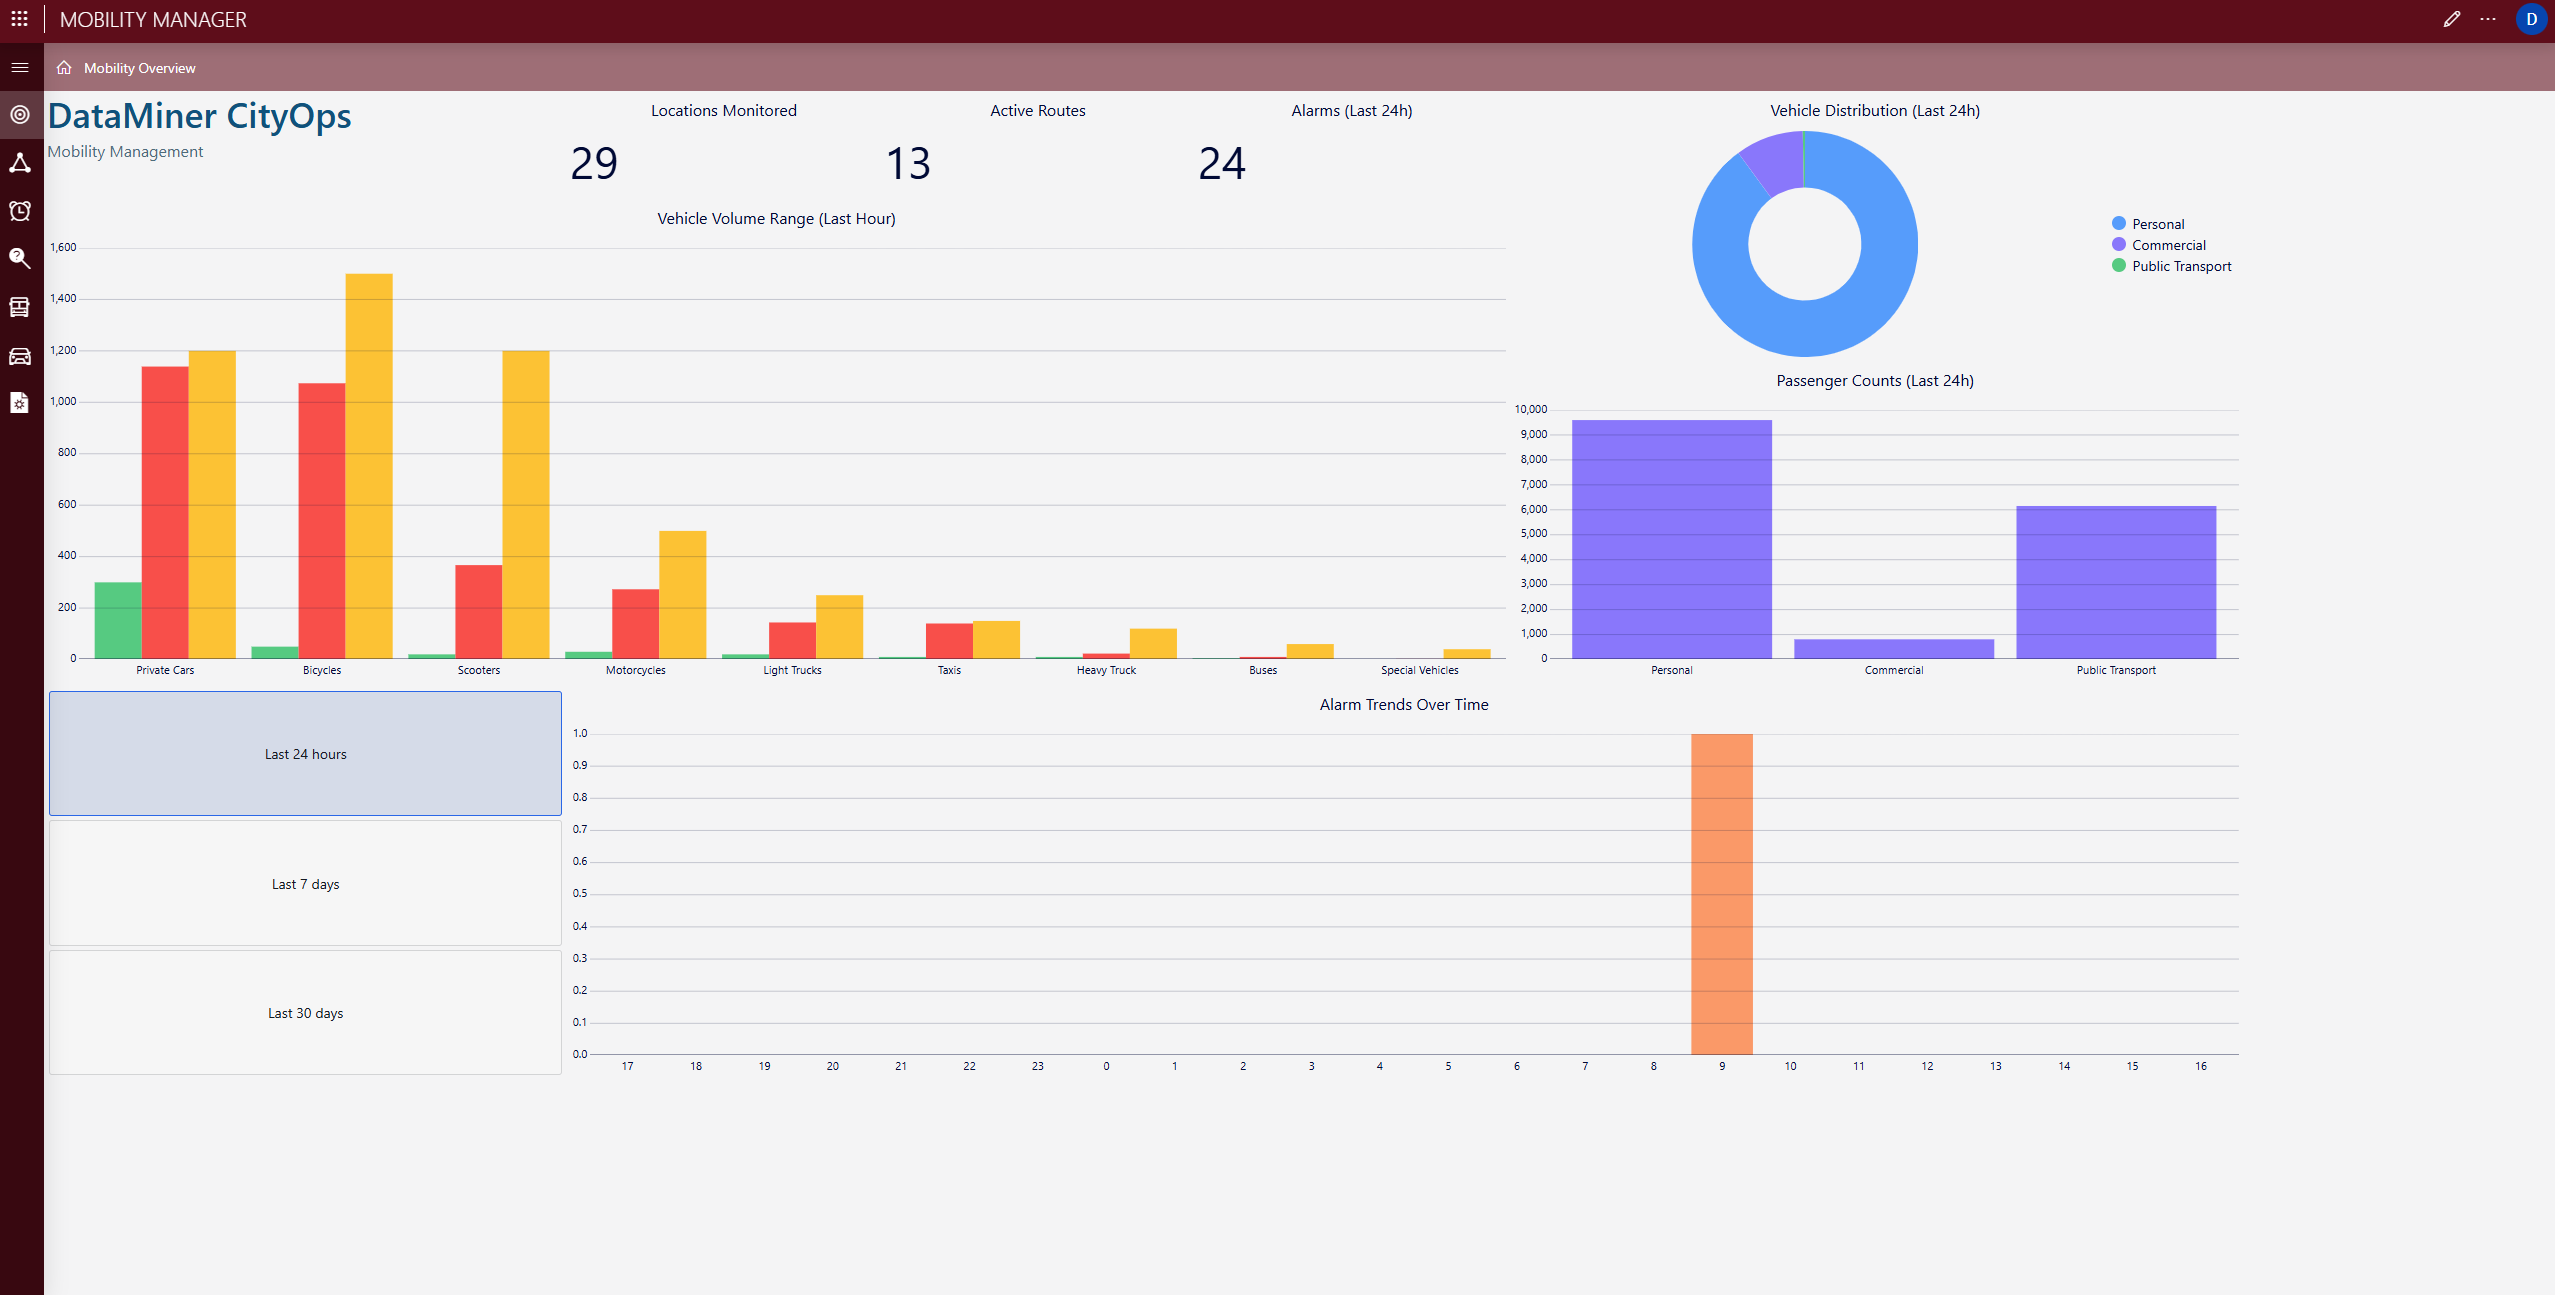Open the car vehicles sidebar page
The image size is (2555, 1295).
[19, 356]
